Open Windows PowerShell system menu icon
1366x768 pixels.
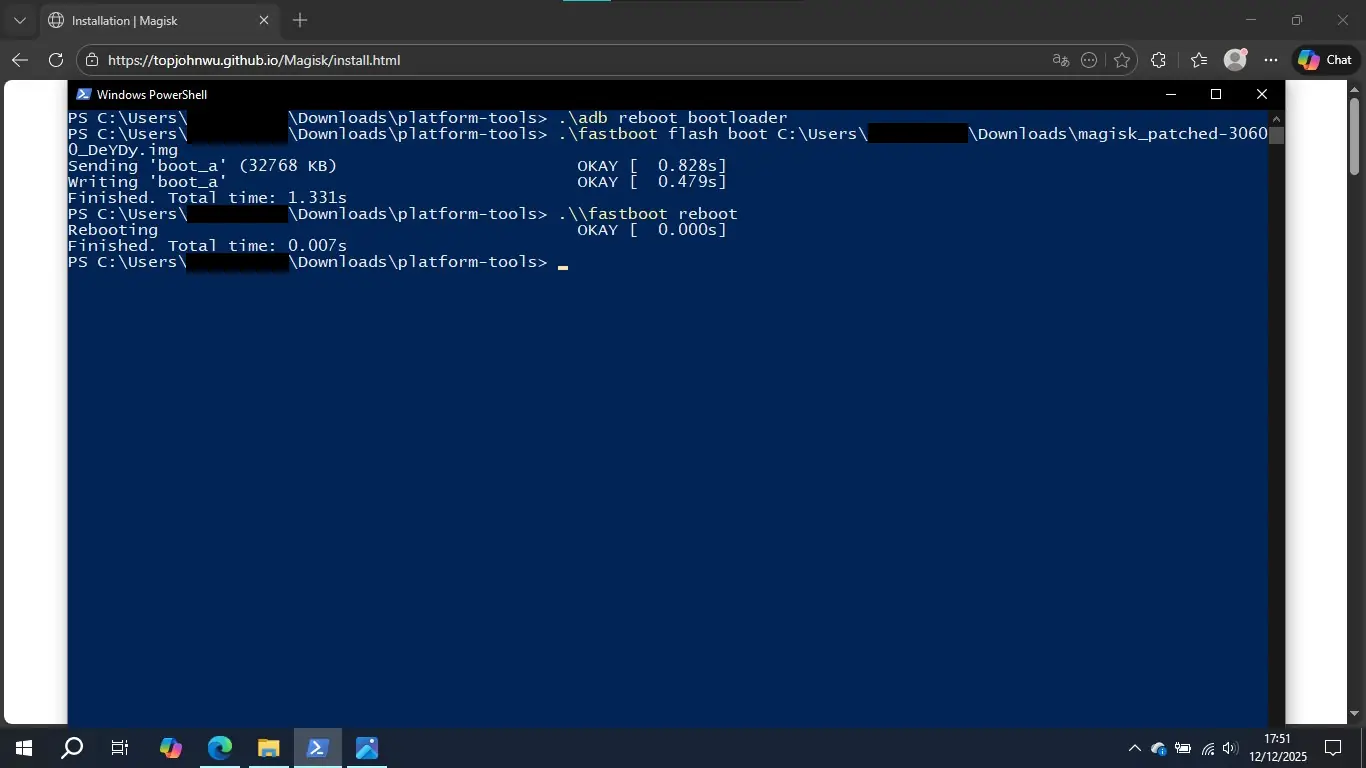click(x=83, y=94)
